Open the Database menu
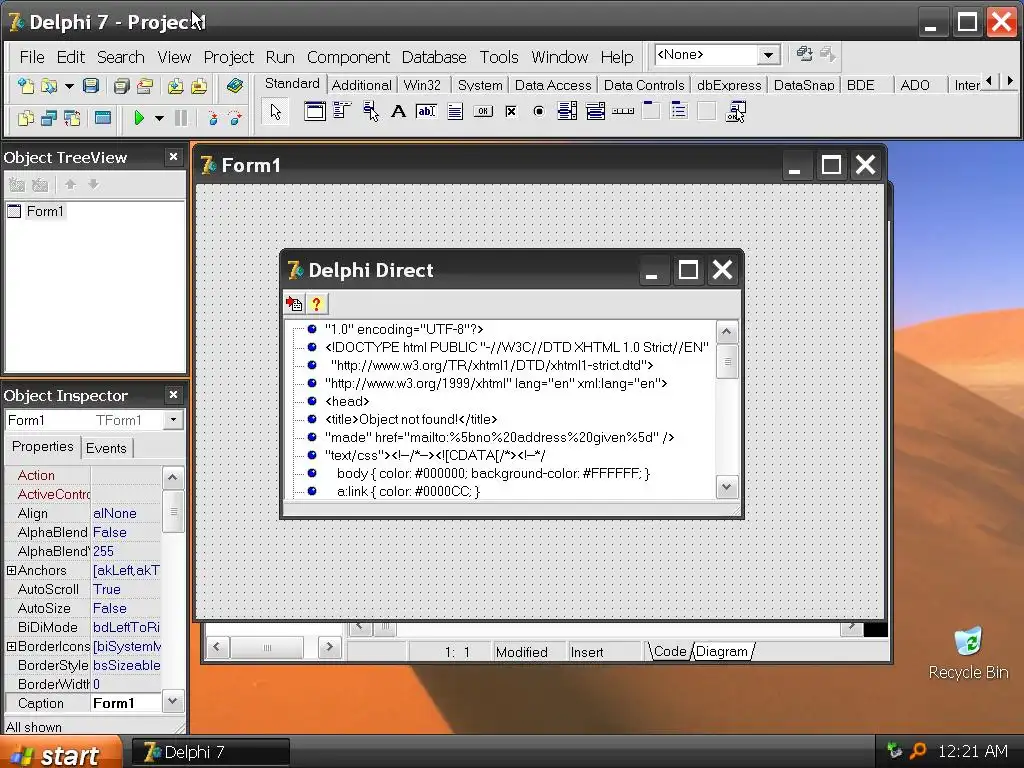 (434, 57)
